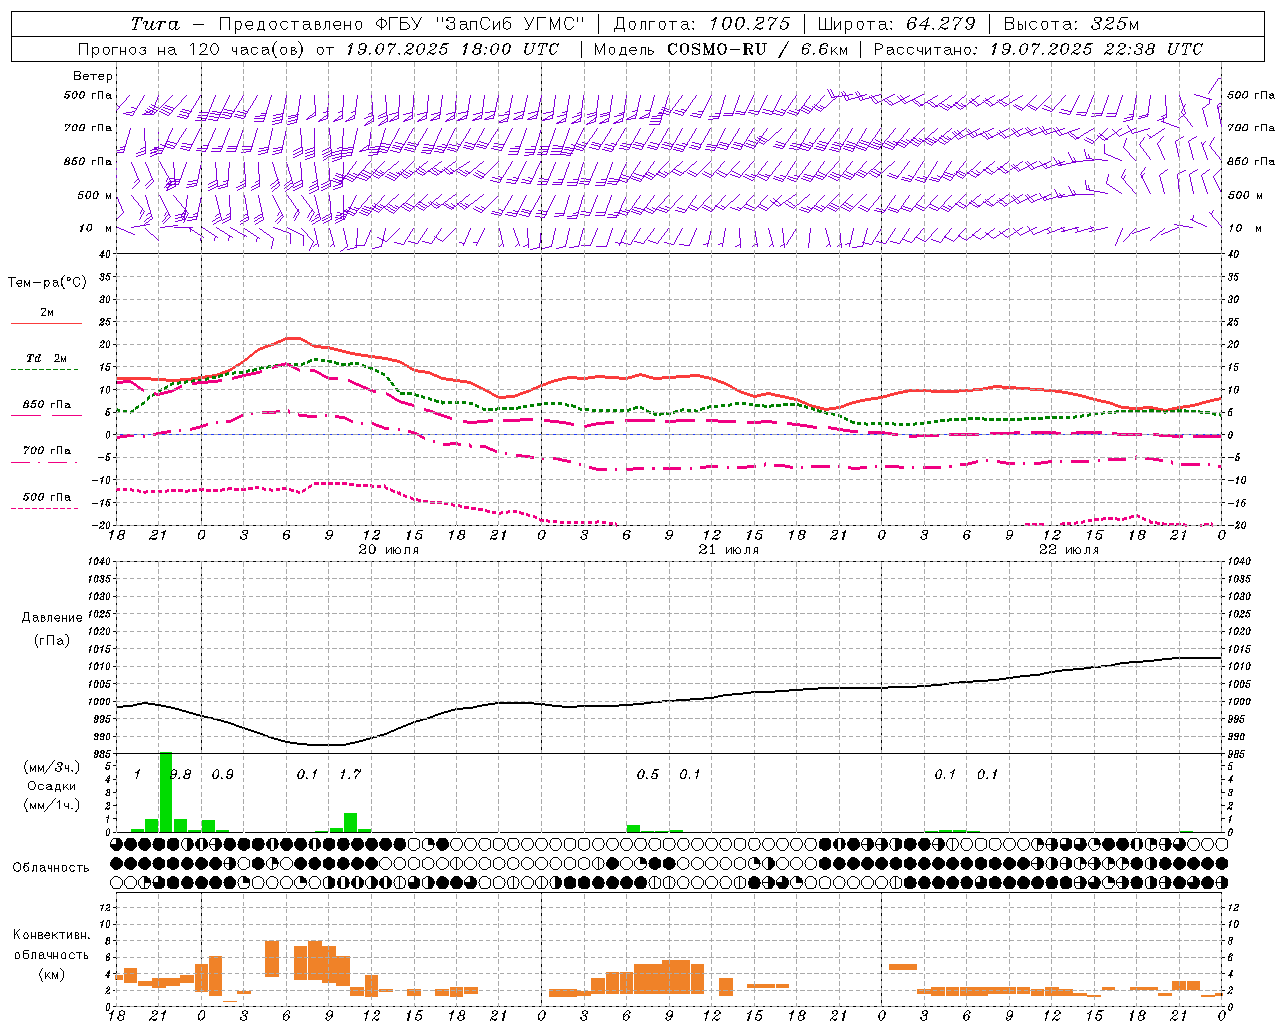Click the "(мм/1ч.)" units label

(52, 804)
